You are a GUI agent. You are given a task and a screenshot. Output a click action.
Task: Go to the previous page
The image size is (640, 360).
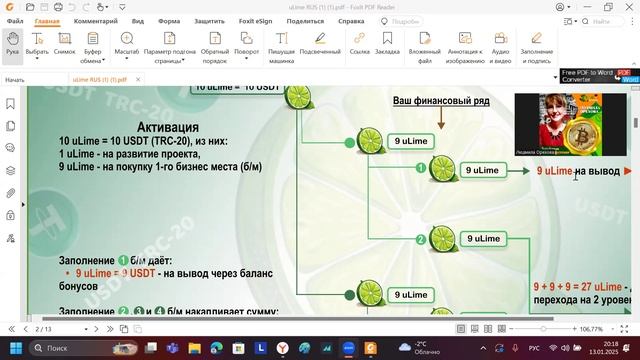coord(25,329)
